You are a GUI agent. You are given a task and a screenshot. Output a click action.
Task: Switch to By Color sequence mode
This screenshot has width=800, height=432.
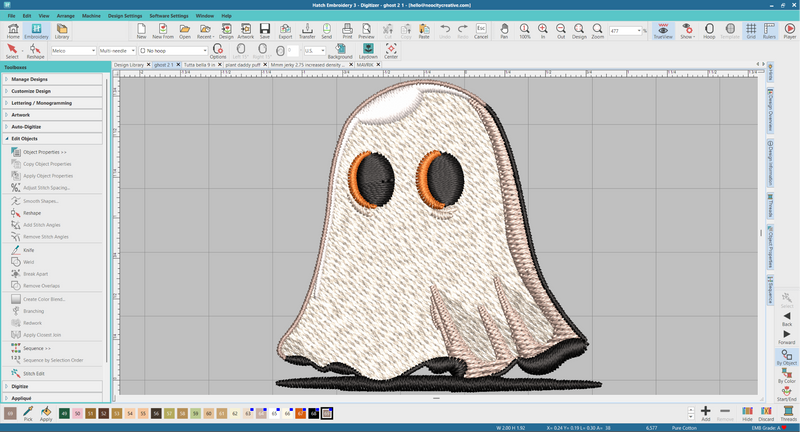point(787,376)
